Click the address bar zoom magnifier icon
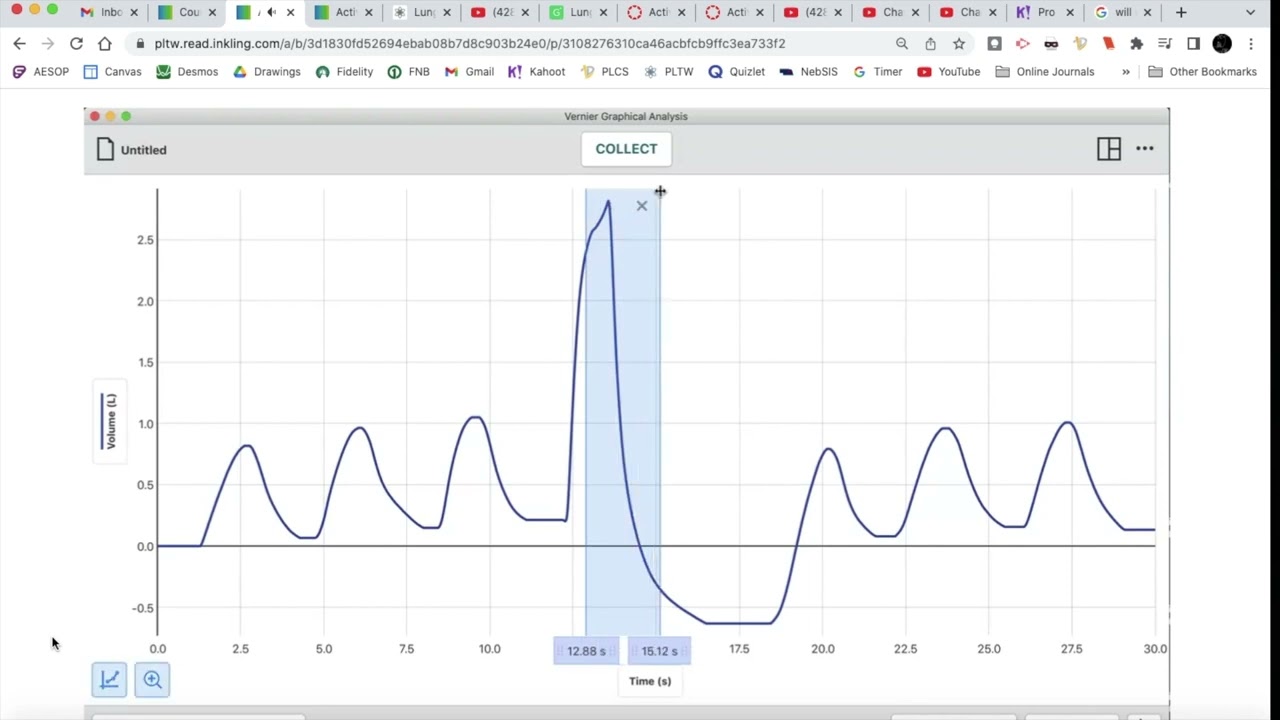The width and height of the screenshot is (1280, 720). [902, 44]
